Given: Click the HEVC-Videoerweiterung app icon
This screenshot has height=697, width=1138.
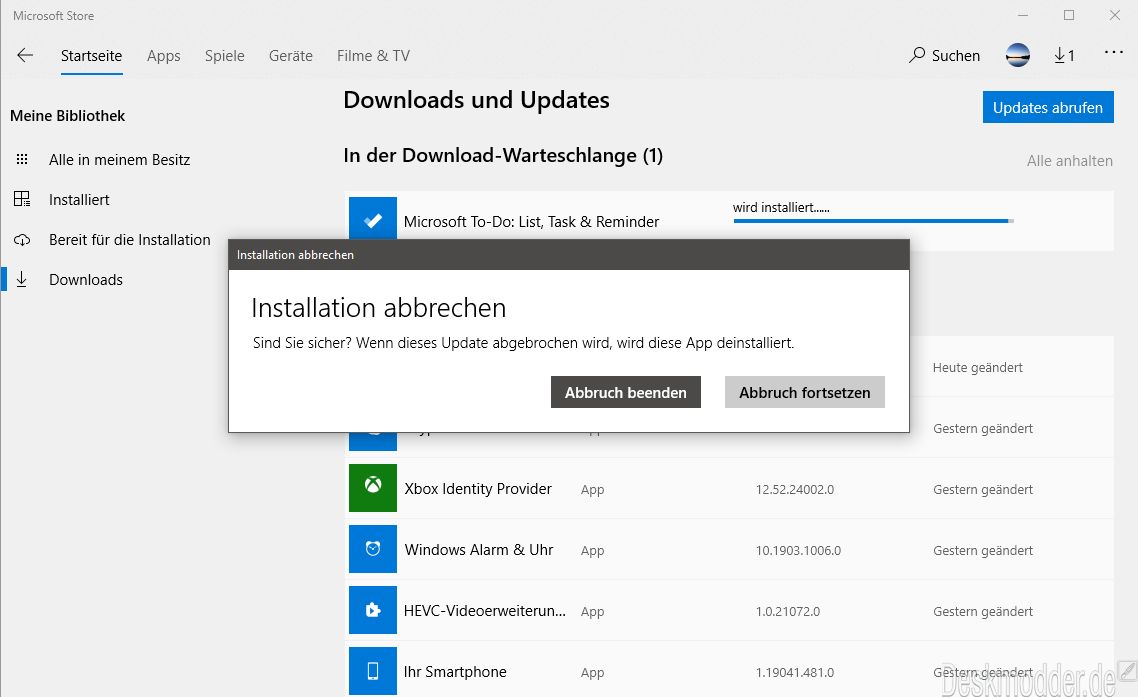Looking at the screenshot, I should pos(373,610).
